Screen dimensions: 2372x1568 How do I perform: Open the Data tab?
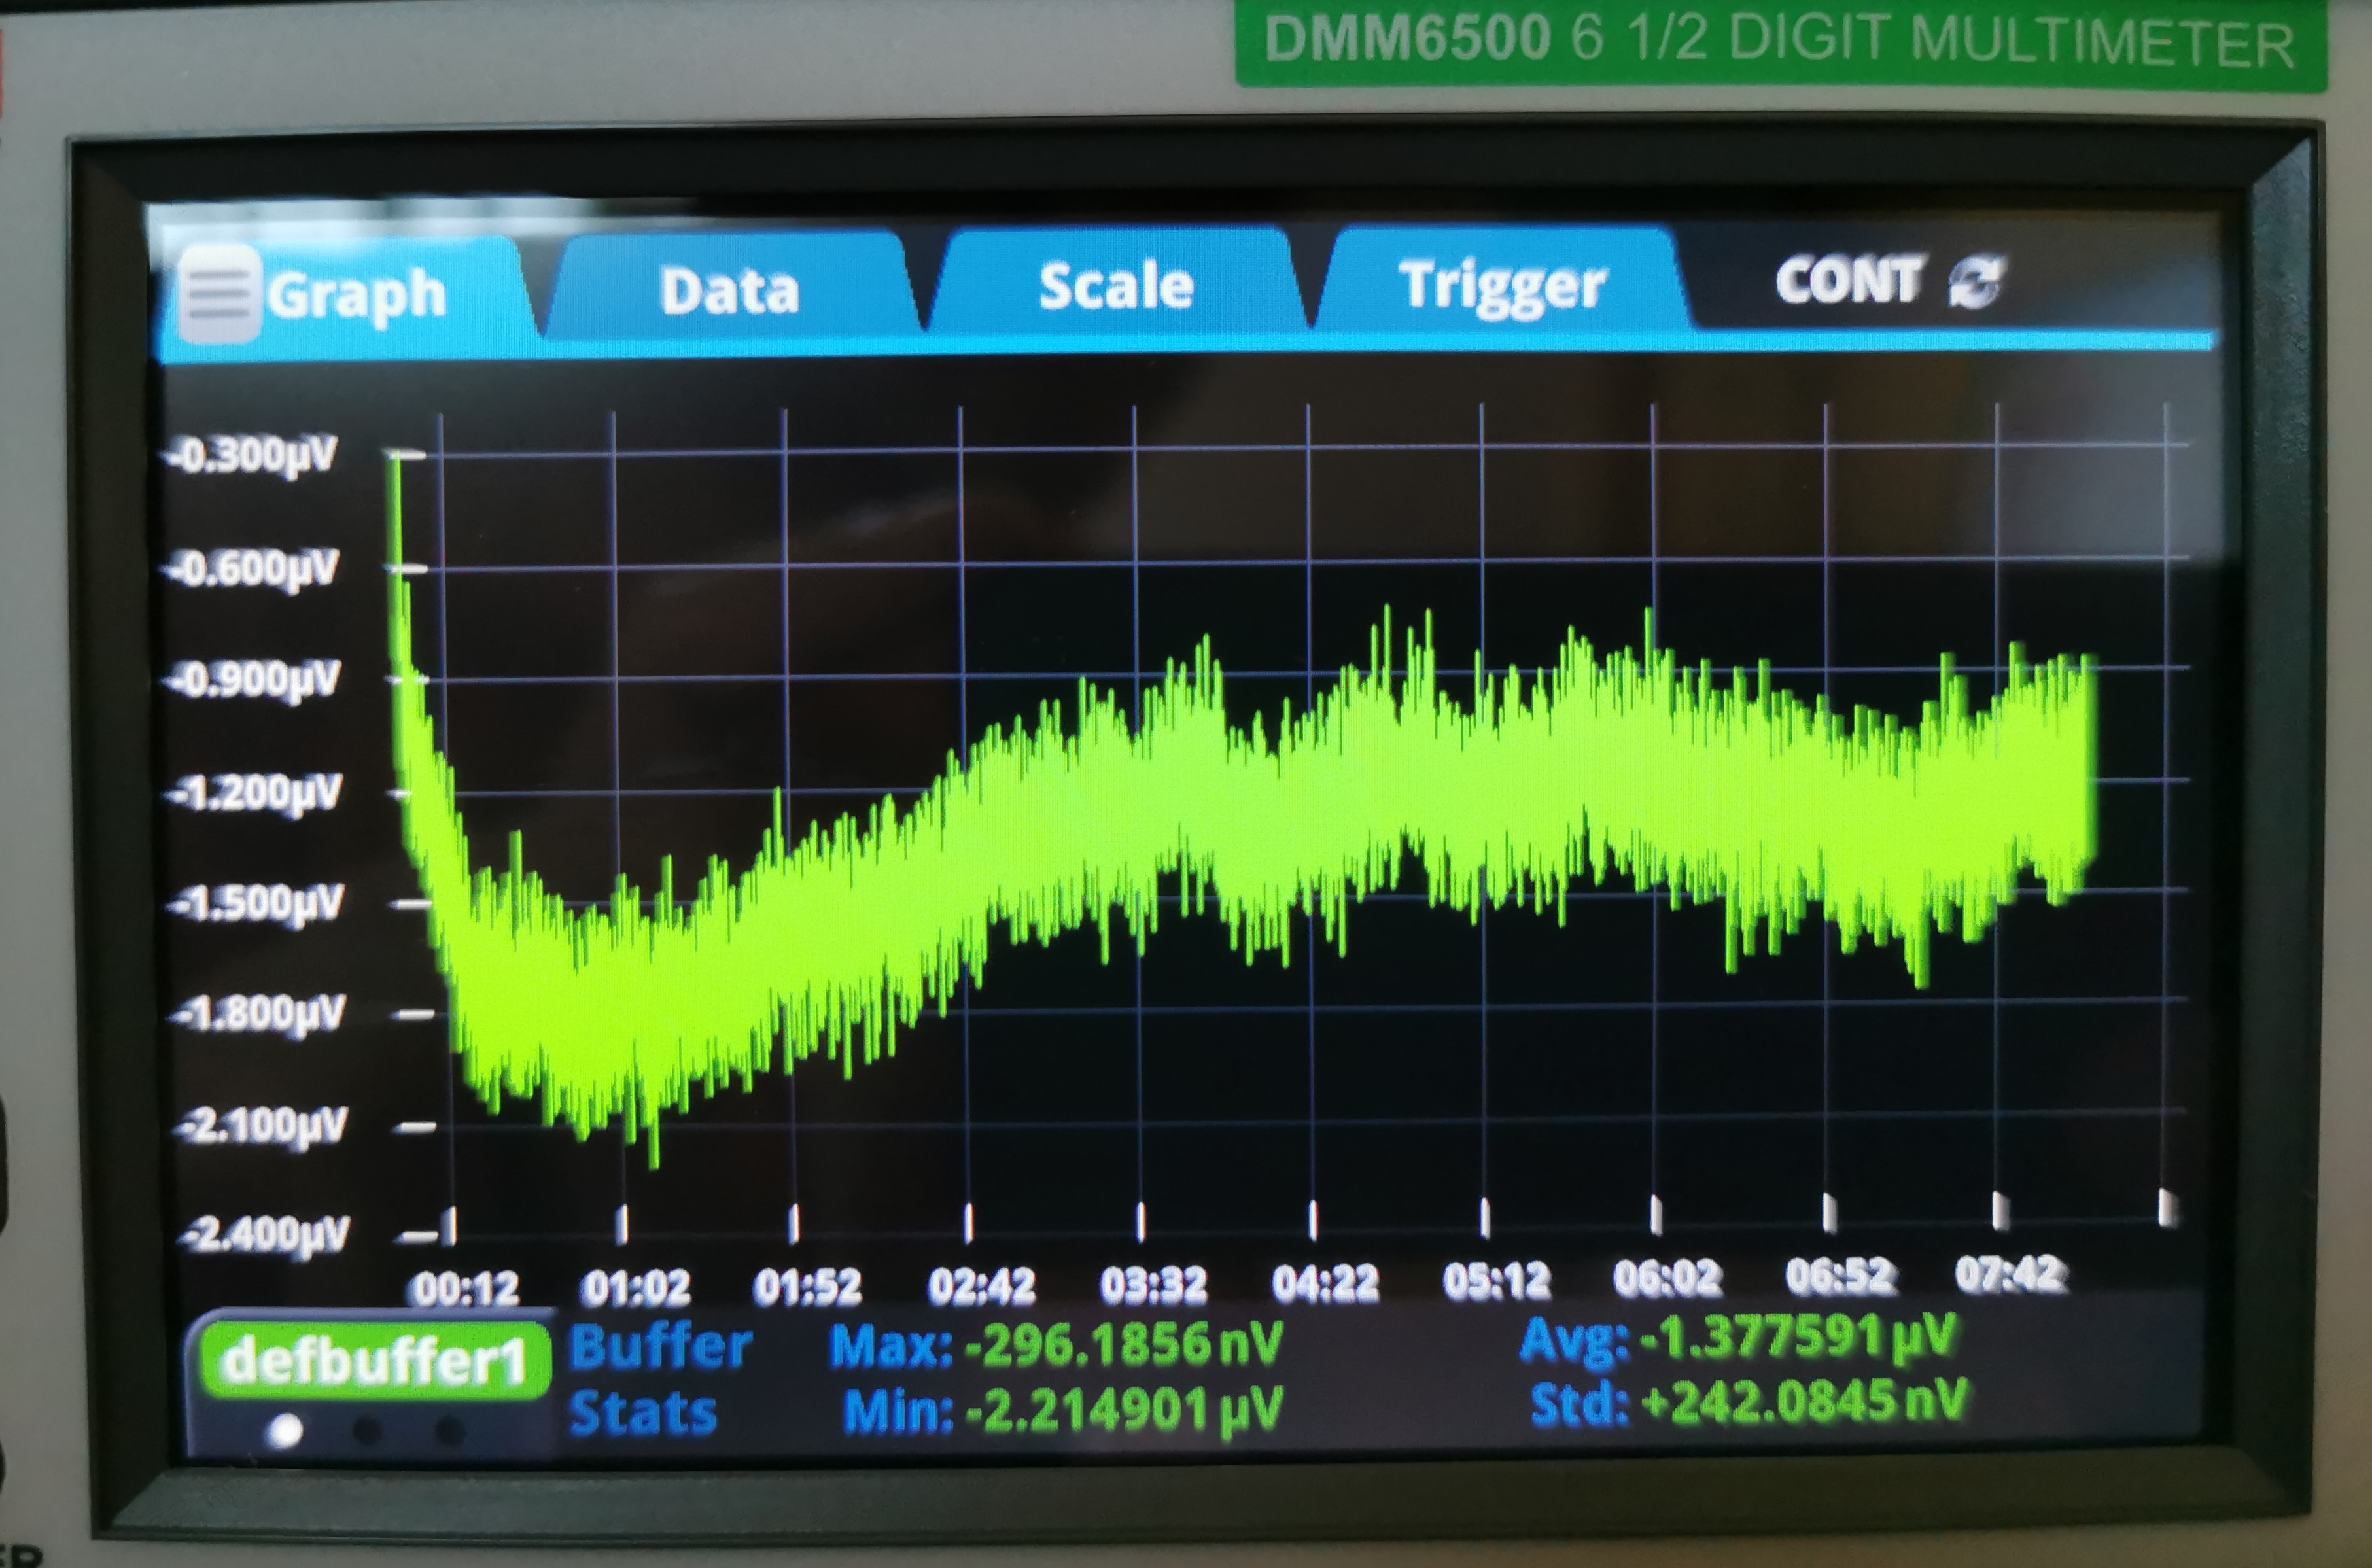point(729,291)
